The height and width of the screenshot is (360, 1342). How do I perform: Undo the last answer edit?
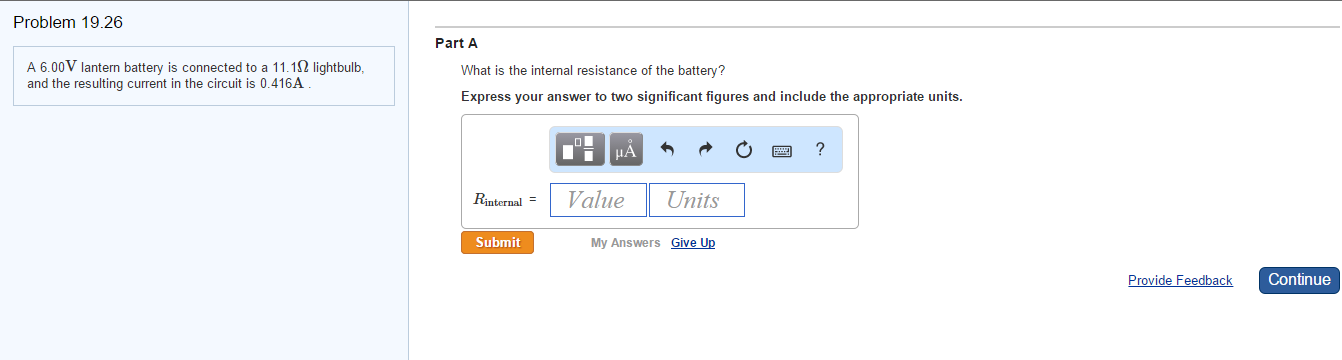point(669,150)
